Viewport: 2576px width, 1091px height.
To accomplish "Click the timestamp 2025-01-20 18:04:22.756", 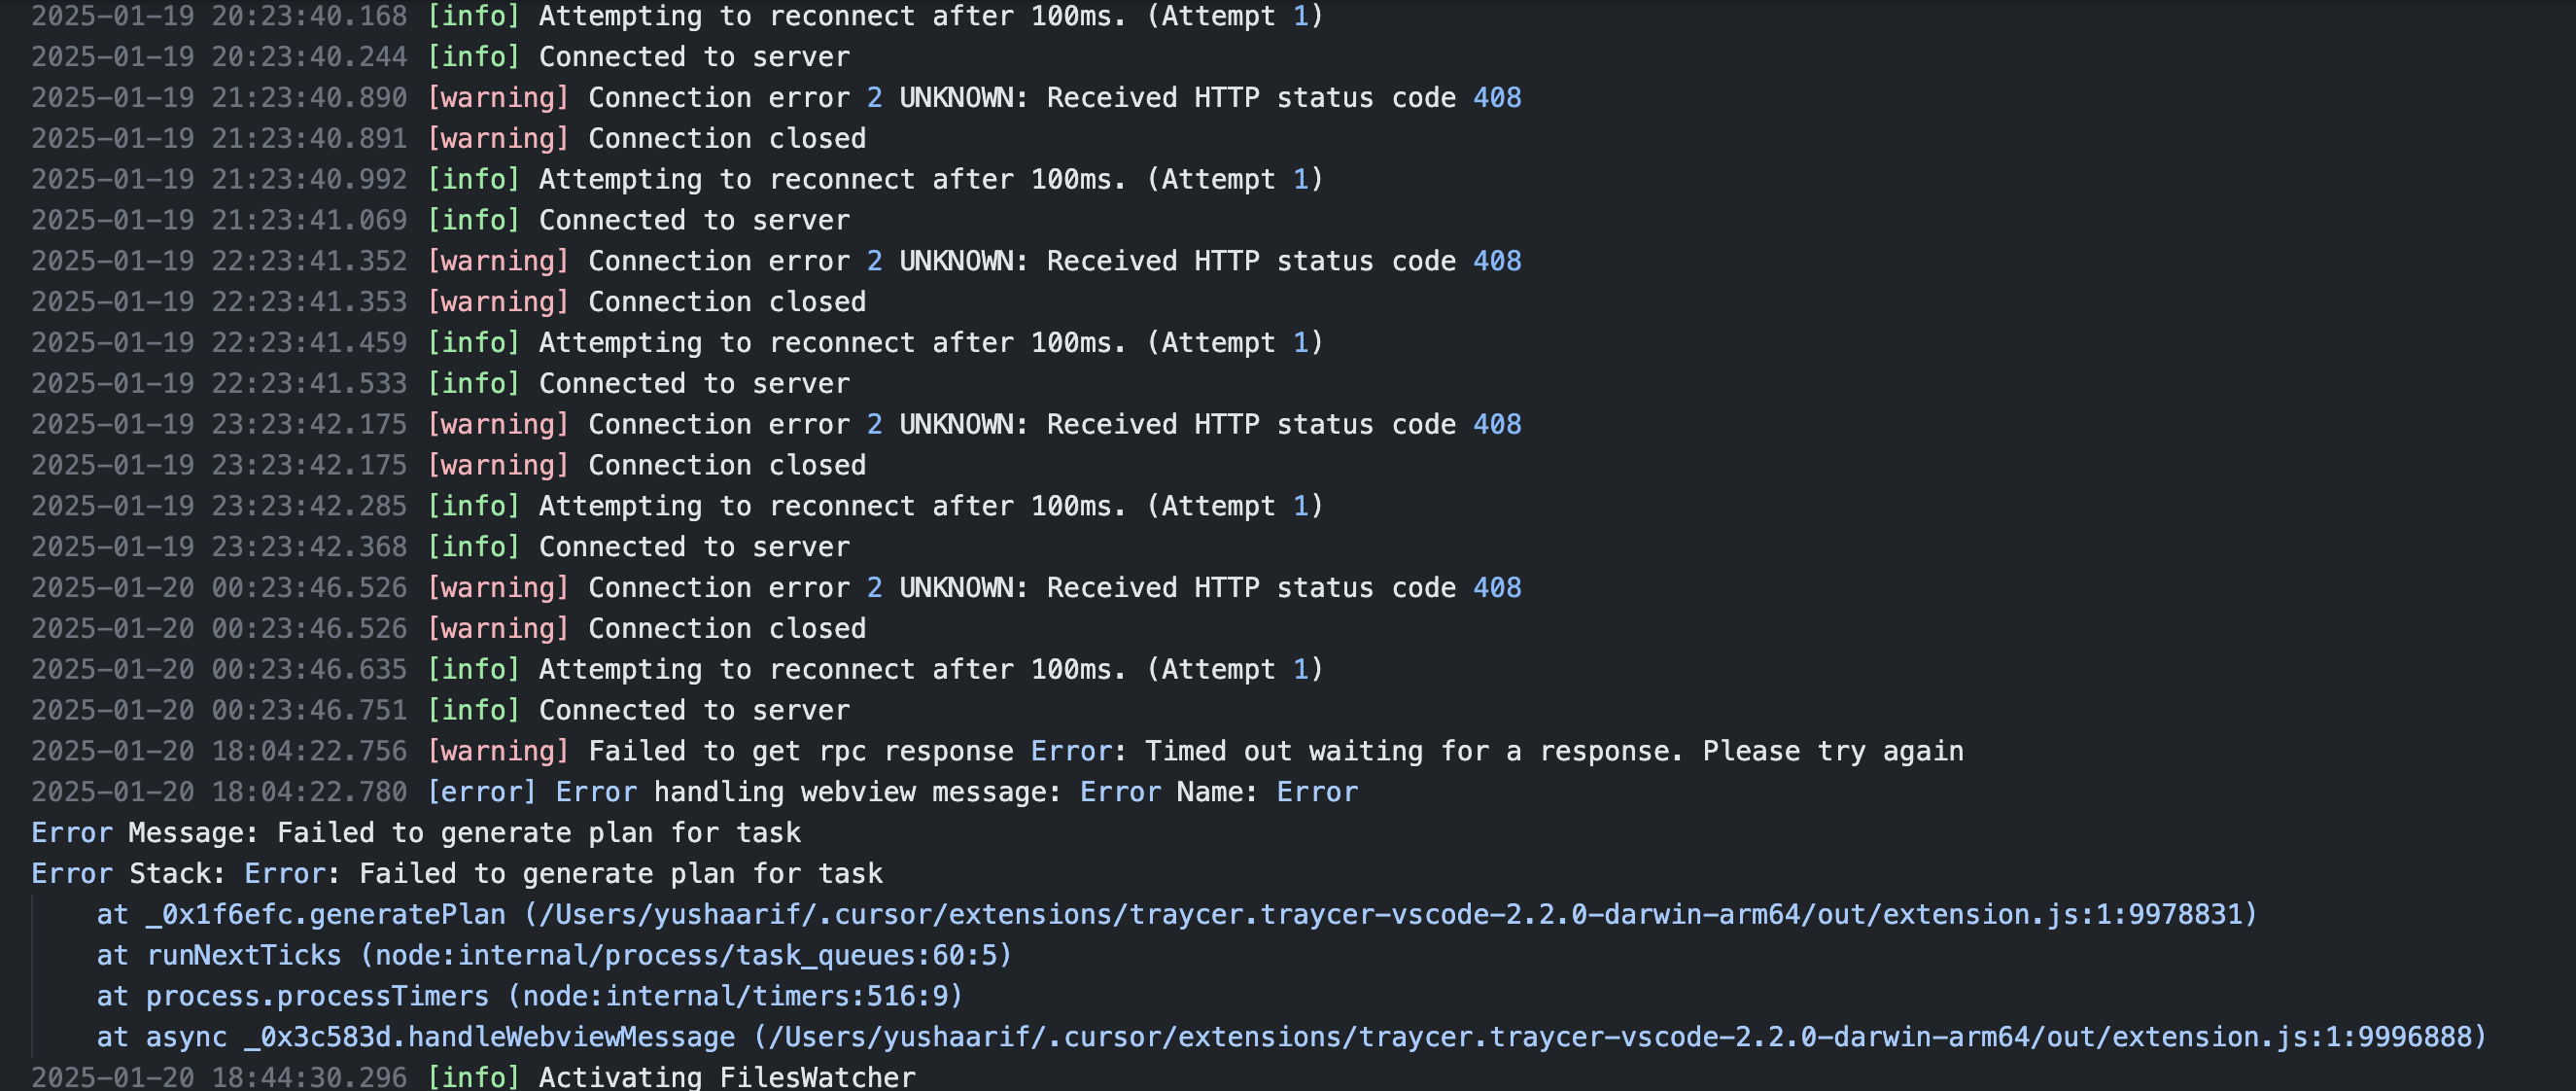I will tap(219, 751).
